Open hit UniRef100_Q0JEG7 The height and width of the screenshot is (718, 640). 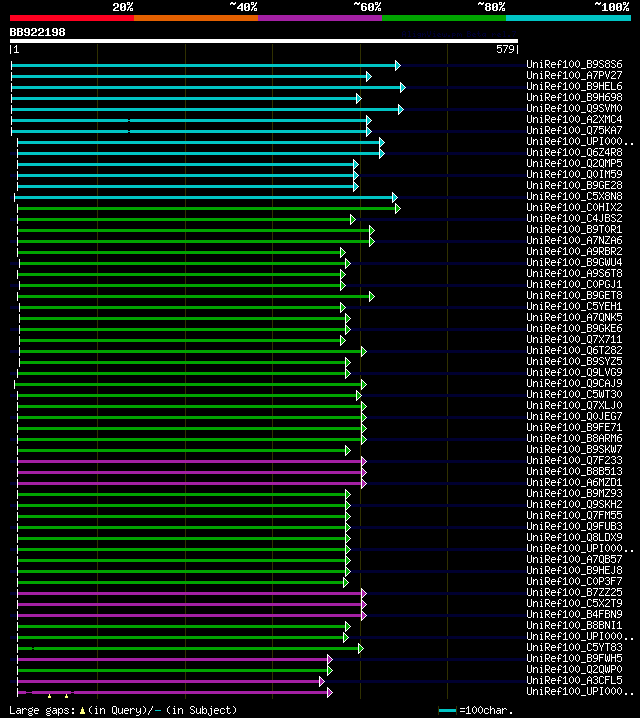coord(574,416)
